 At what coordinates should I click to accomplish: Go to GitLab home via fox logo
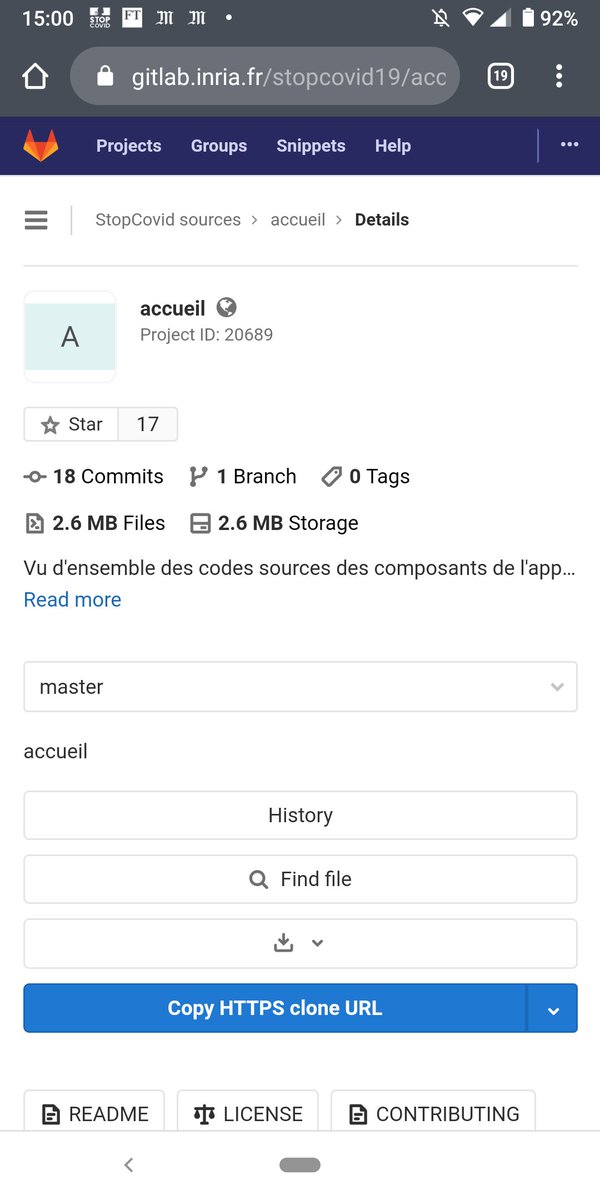[41, 146]
